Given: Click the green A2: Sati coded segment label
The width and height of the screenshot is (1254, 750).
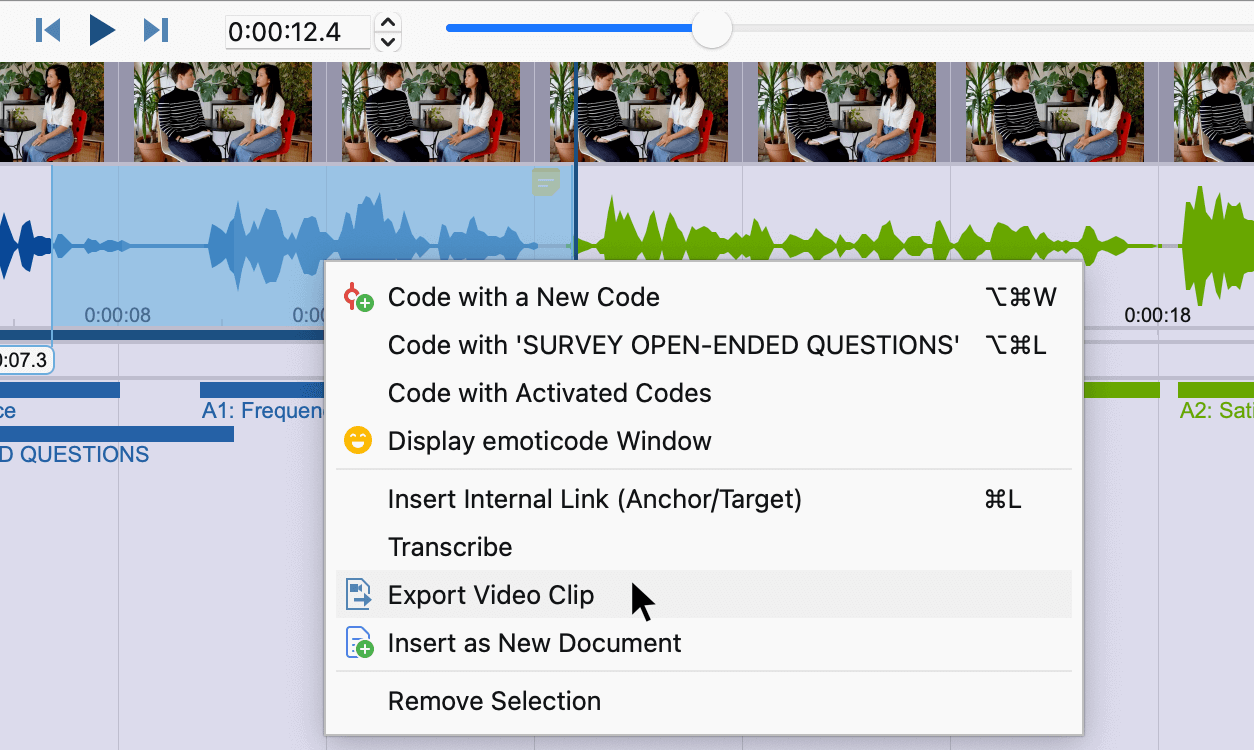Looking at the screenshot, I should (x=1216, y=411).
